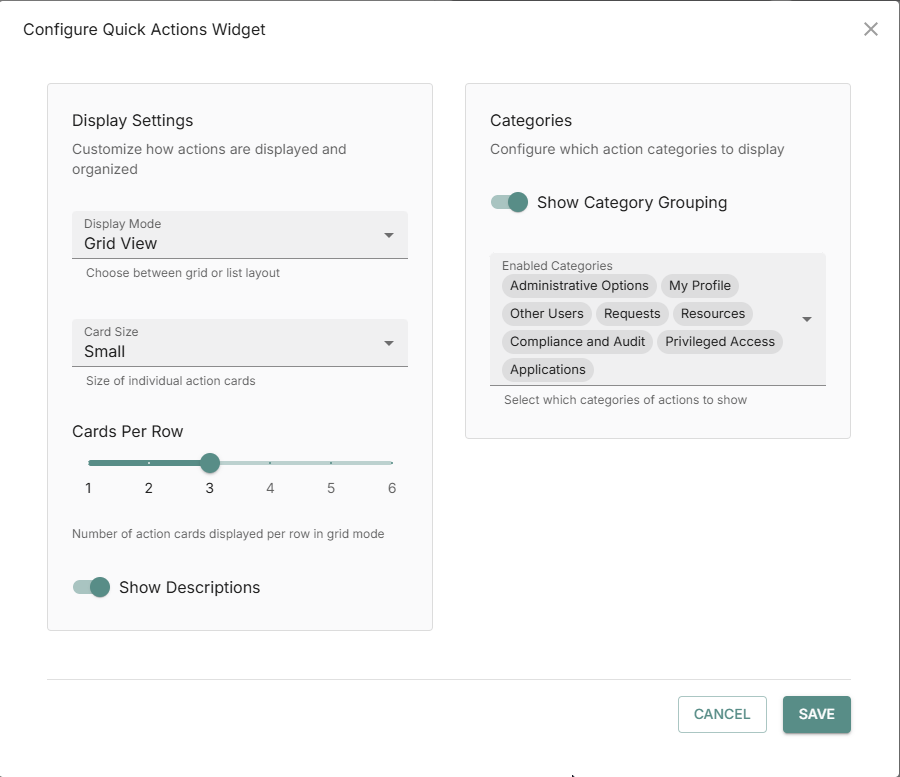
Task: Select the Administrative Options category chip
Action: (x=578, y=285)
